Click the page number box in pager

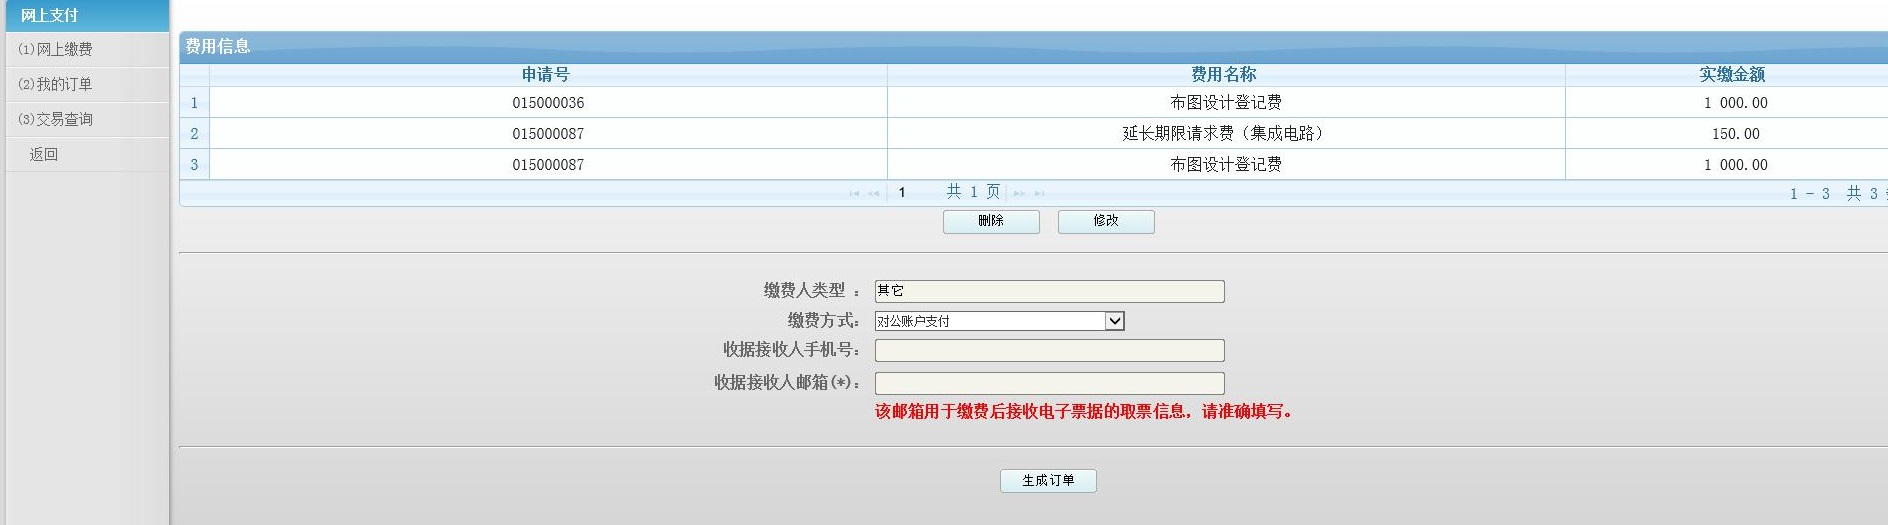click(x=912, y=192)
